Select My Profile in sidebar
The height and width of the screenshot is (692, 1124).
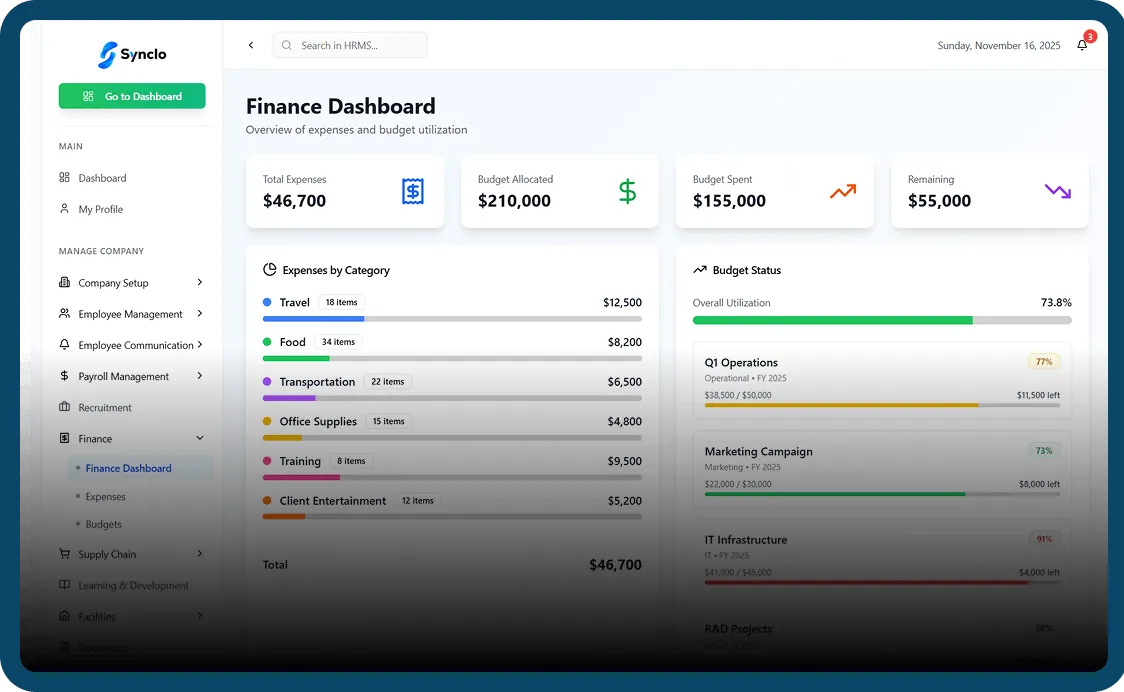100,209
